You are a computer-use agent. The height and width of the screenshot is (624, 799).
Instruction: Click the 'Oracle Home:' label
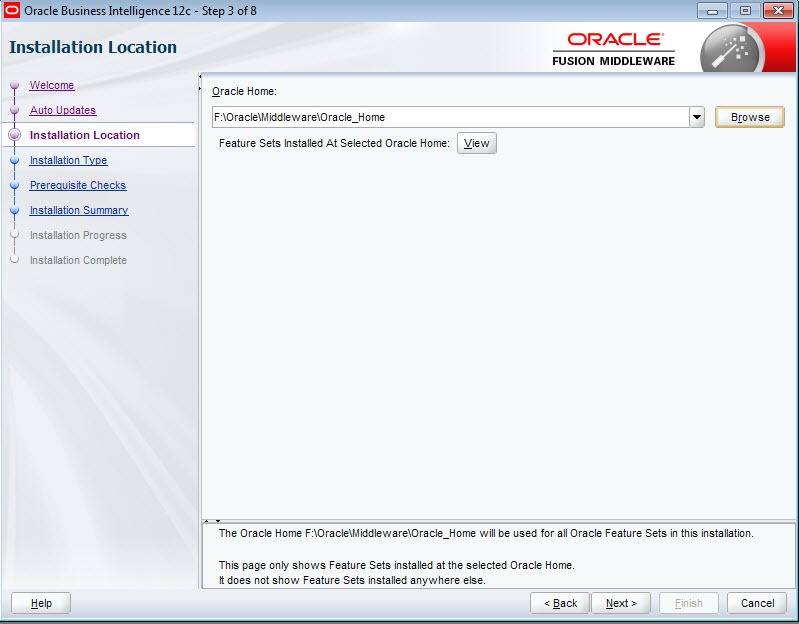click(244, 91)
